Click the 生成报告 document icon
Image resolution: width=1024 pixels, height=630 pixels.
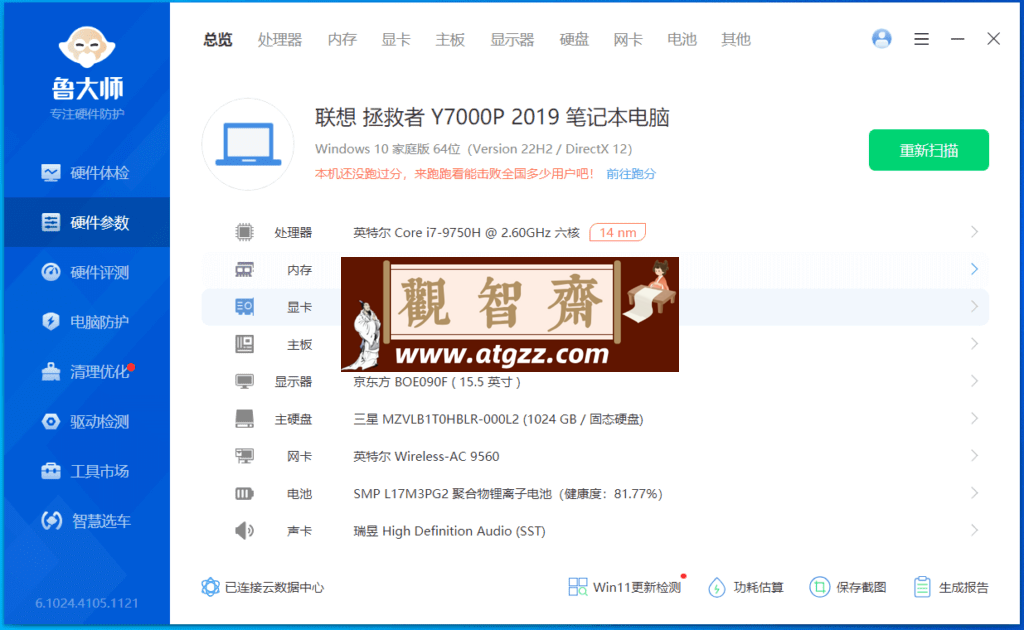[x=921, y=587]
